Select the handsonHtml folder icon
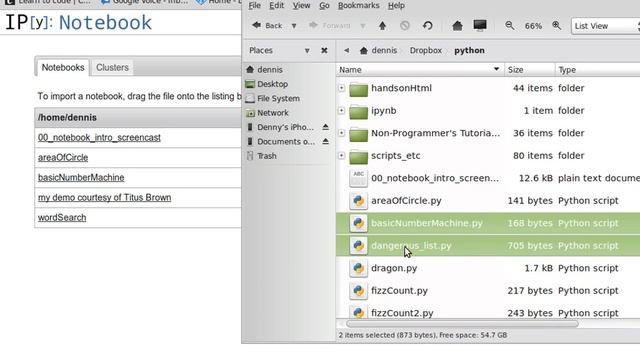The width and height of the screenshot is (640, 360). point(358,89)
